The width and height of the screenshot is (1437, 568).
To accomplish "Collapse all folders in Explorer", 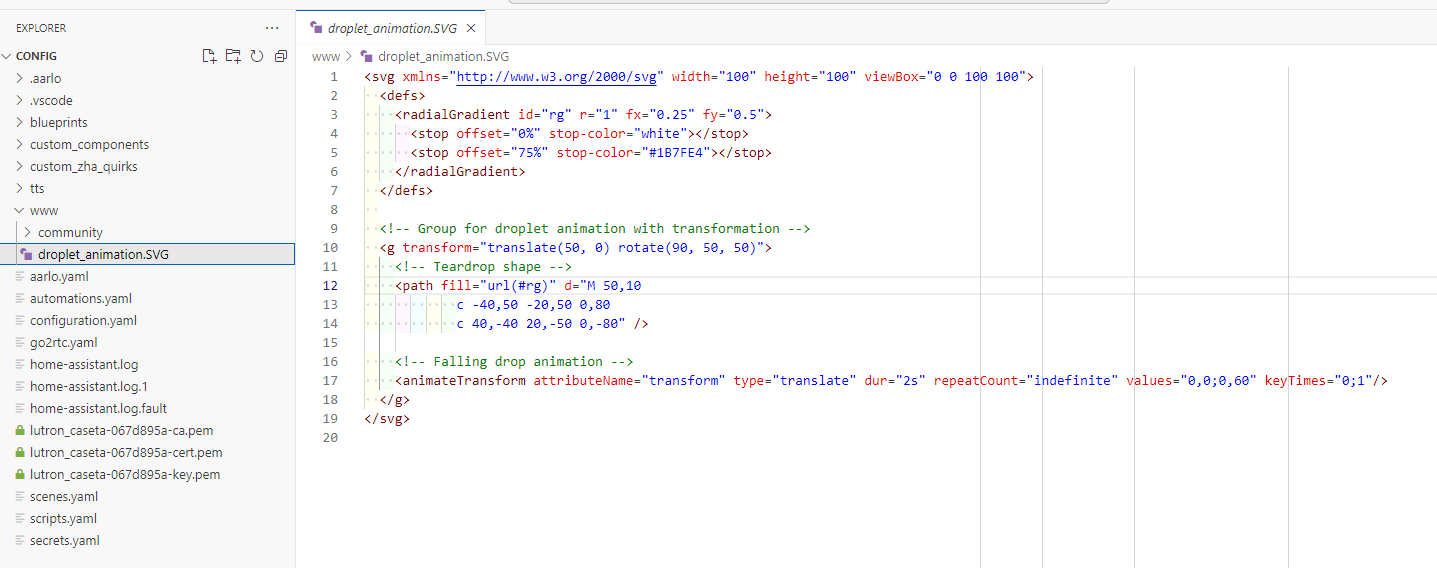I will (281, 56).
